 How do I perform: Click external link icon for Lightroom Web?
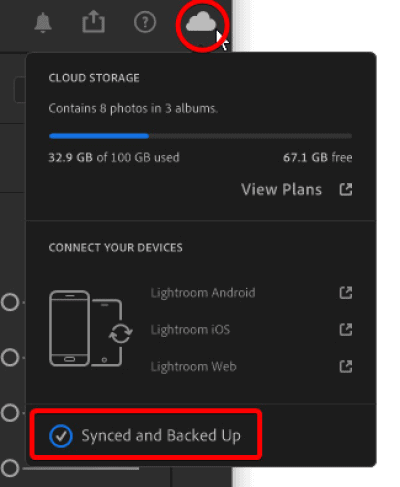(346, 366)
